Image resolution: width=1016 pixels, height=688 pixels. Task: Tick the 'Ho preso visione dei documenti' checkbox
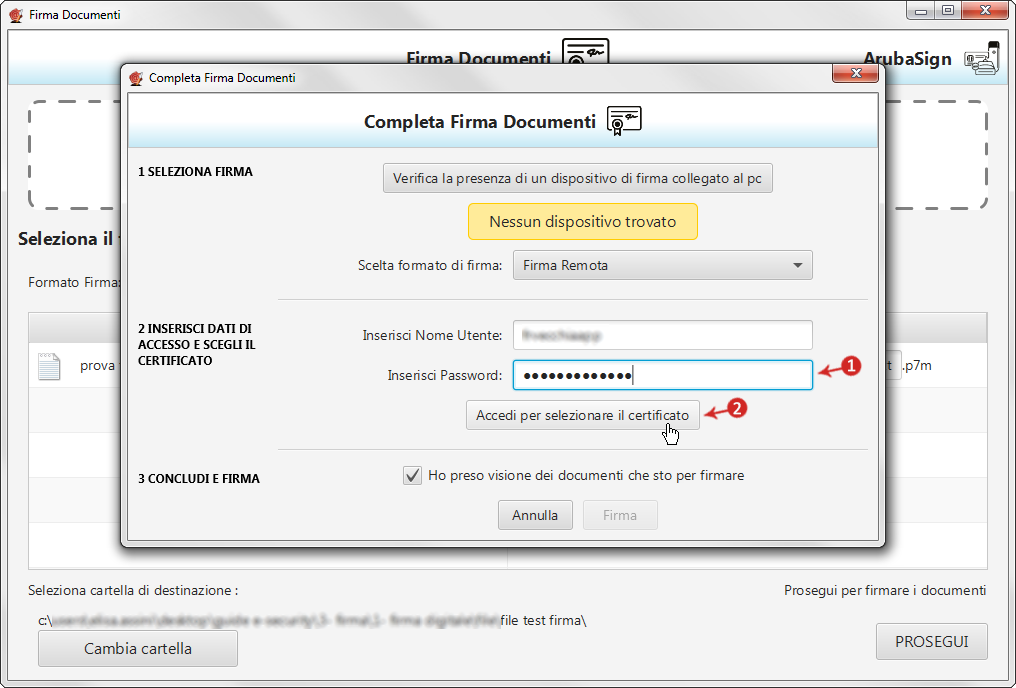(x=412, y=476)
